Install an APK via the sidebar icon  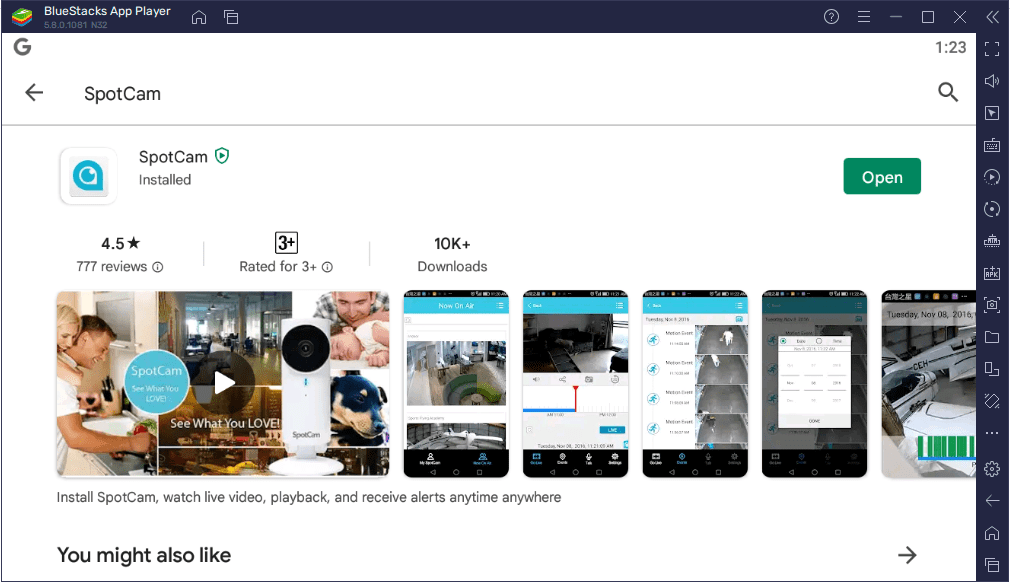click(x=992, y=273)
